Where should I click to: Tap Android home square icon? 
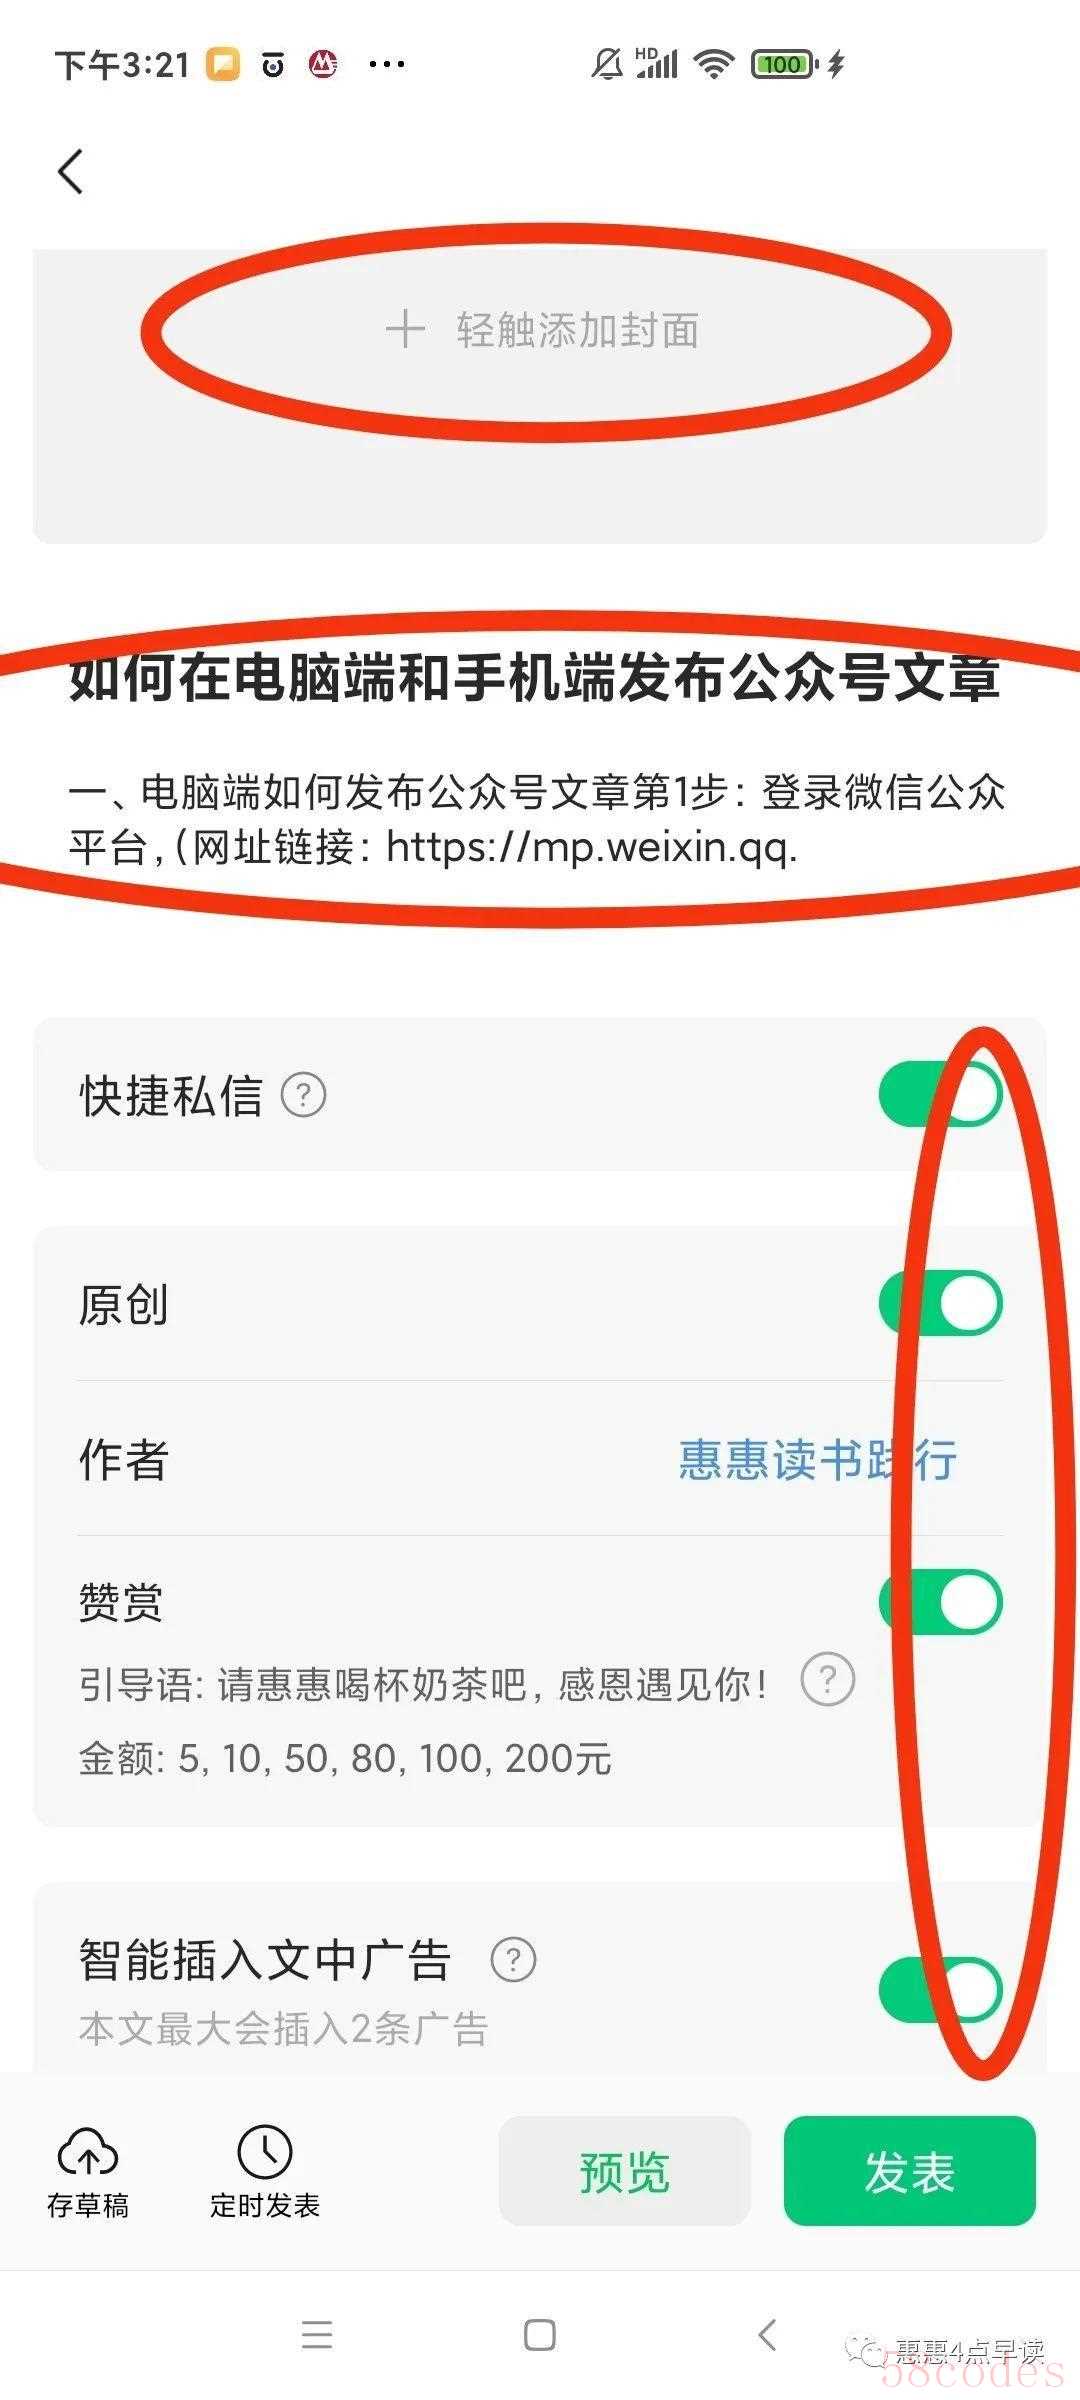point(540,2335)
